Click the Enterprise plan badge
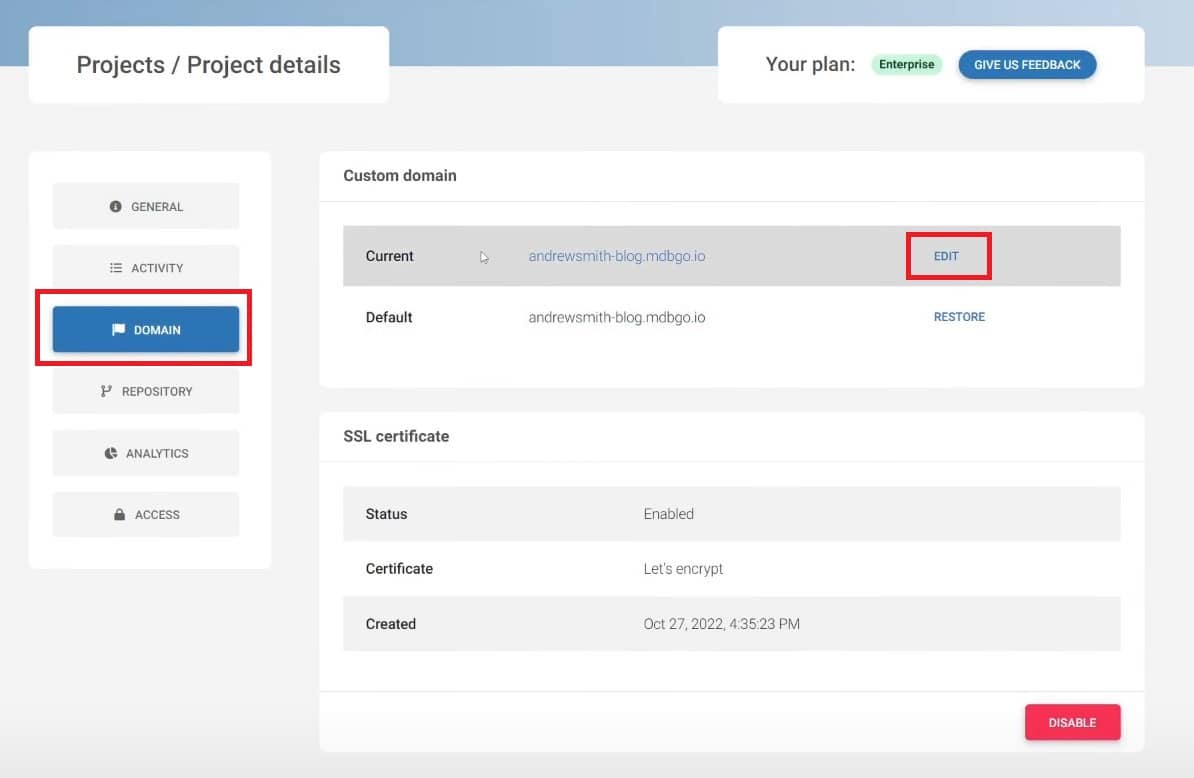Image resolution: width=1194 pixels, height=778 pixels. pyautogui.click(x=906, y=65)
